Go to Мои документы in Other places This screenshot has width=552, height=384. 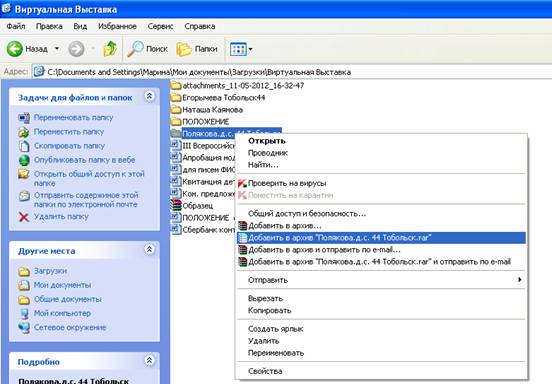coord(62,285)
